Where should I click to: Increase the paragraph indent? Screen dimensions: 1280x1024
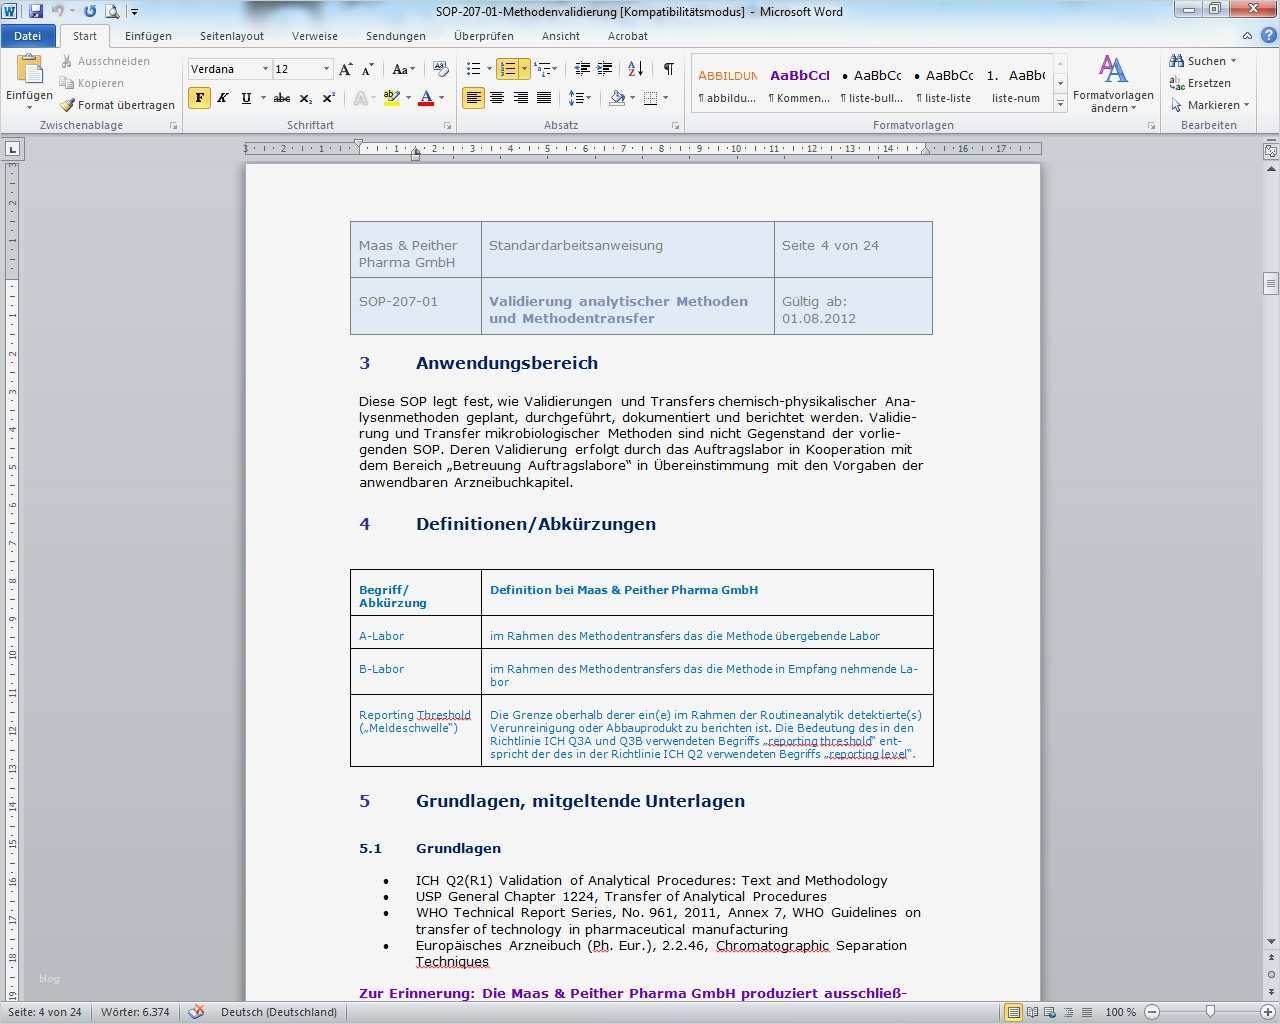(605, 69)
